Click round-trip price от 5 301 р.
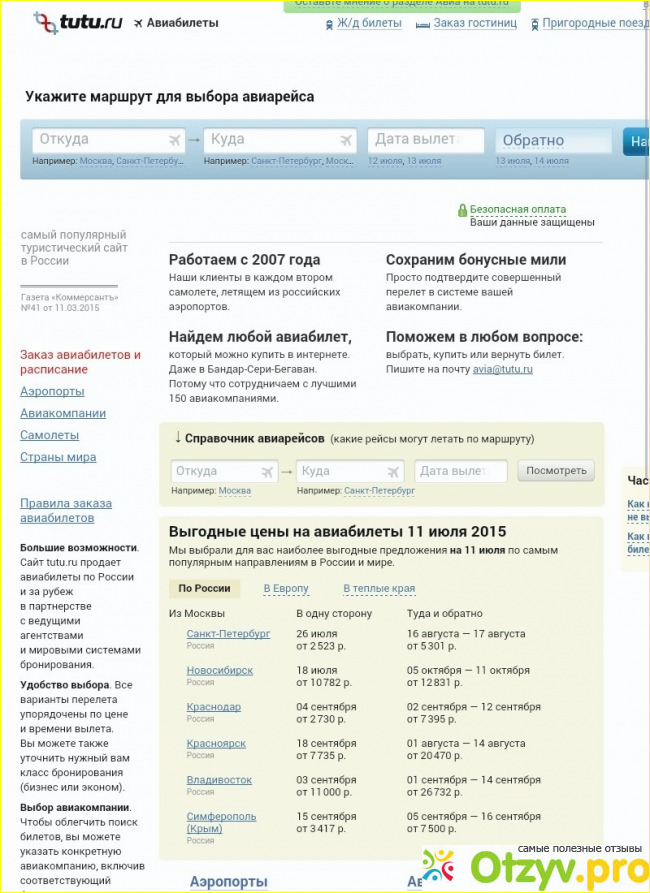This screenshot has height=893, width=650. (431, 646)
